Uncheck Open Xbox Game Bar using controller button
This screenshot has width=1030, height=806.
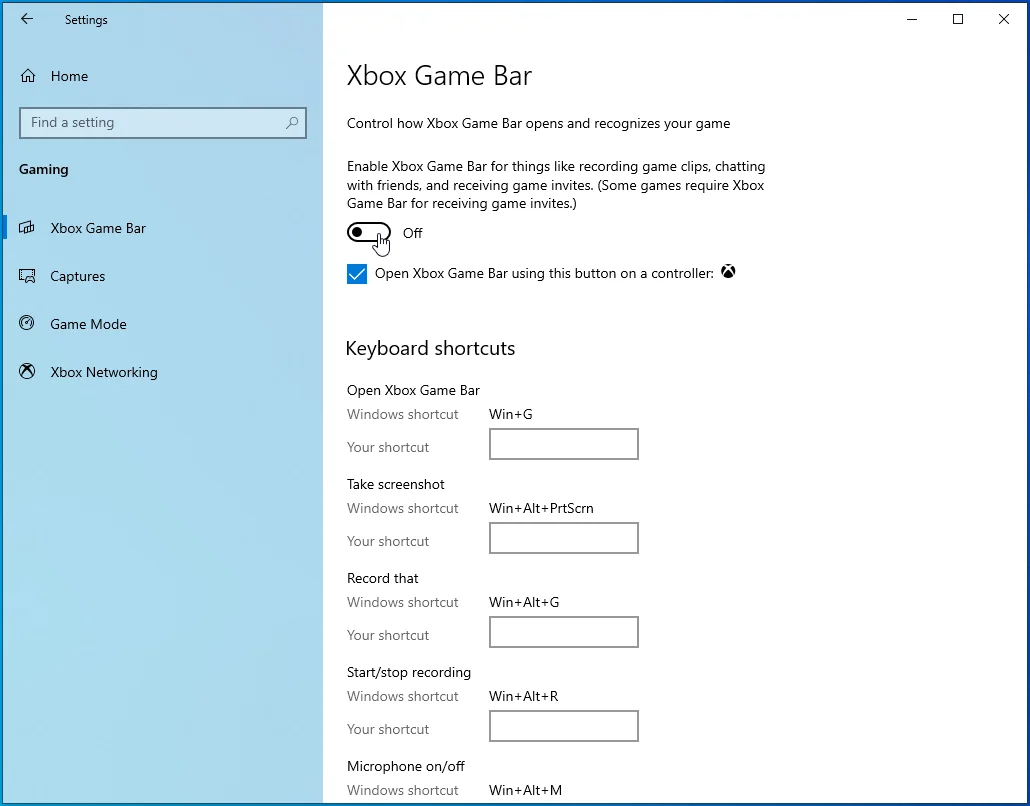pyautogui.click(x=357, y=273)
